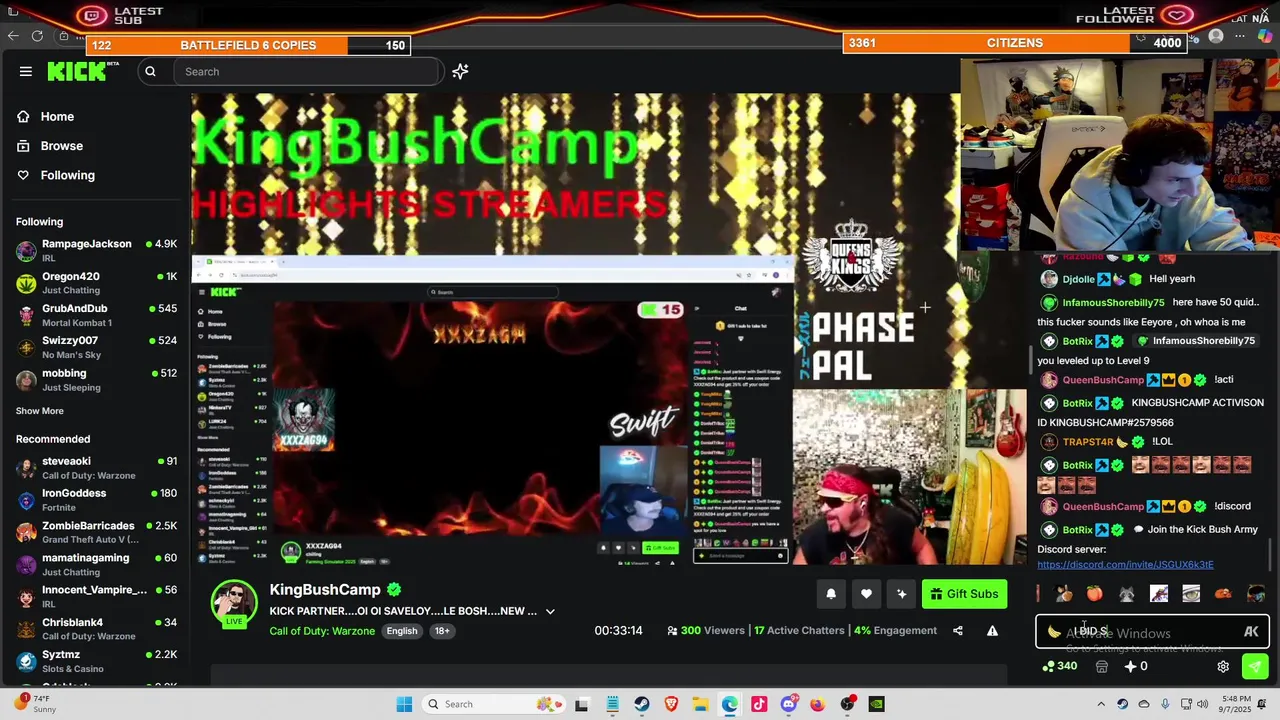Click QueenBushCamp name beside !discord

pyautogui.click(x=1103, y=507)
